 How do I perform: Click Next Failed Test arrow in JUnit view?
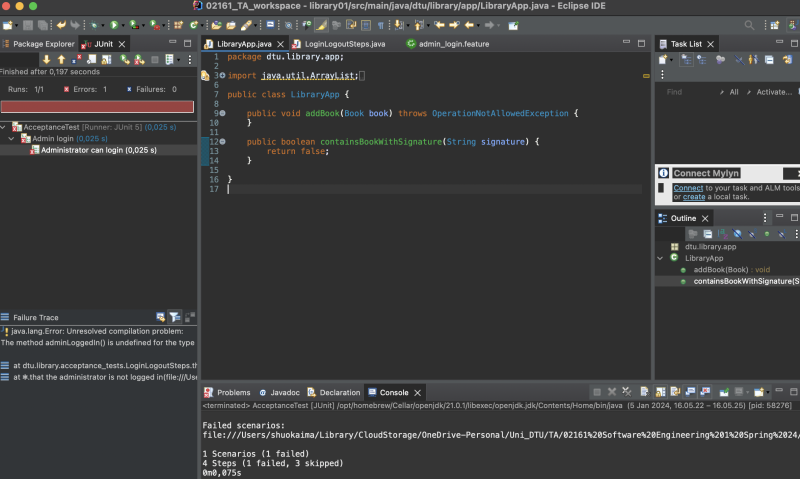click(x=46, y=60)
